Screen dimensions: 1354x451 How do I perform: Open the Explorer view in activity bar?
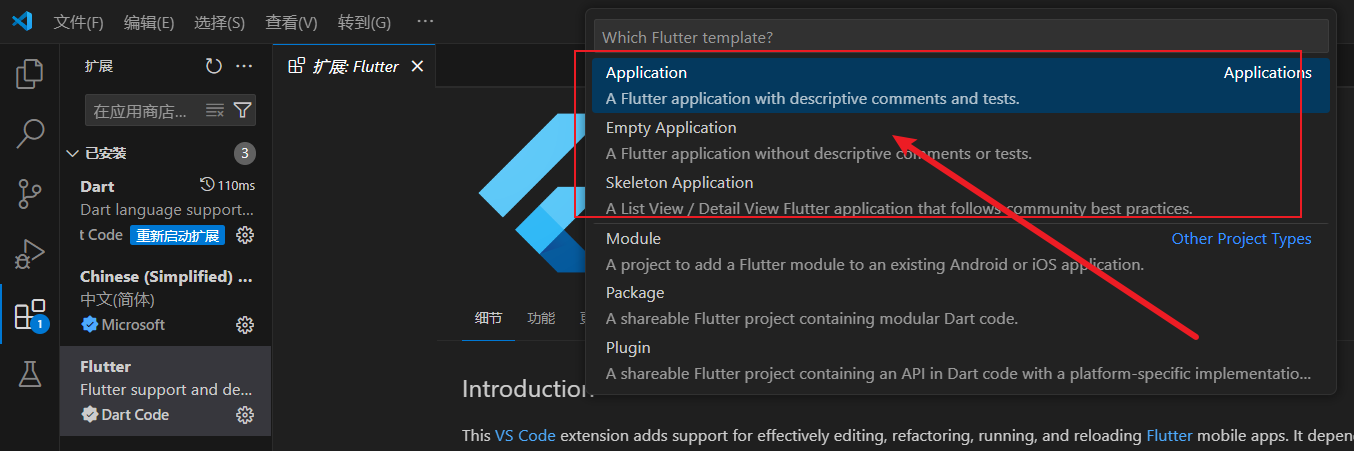click(30, 73)
